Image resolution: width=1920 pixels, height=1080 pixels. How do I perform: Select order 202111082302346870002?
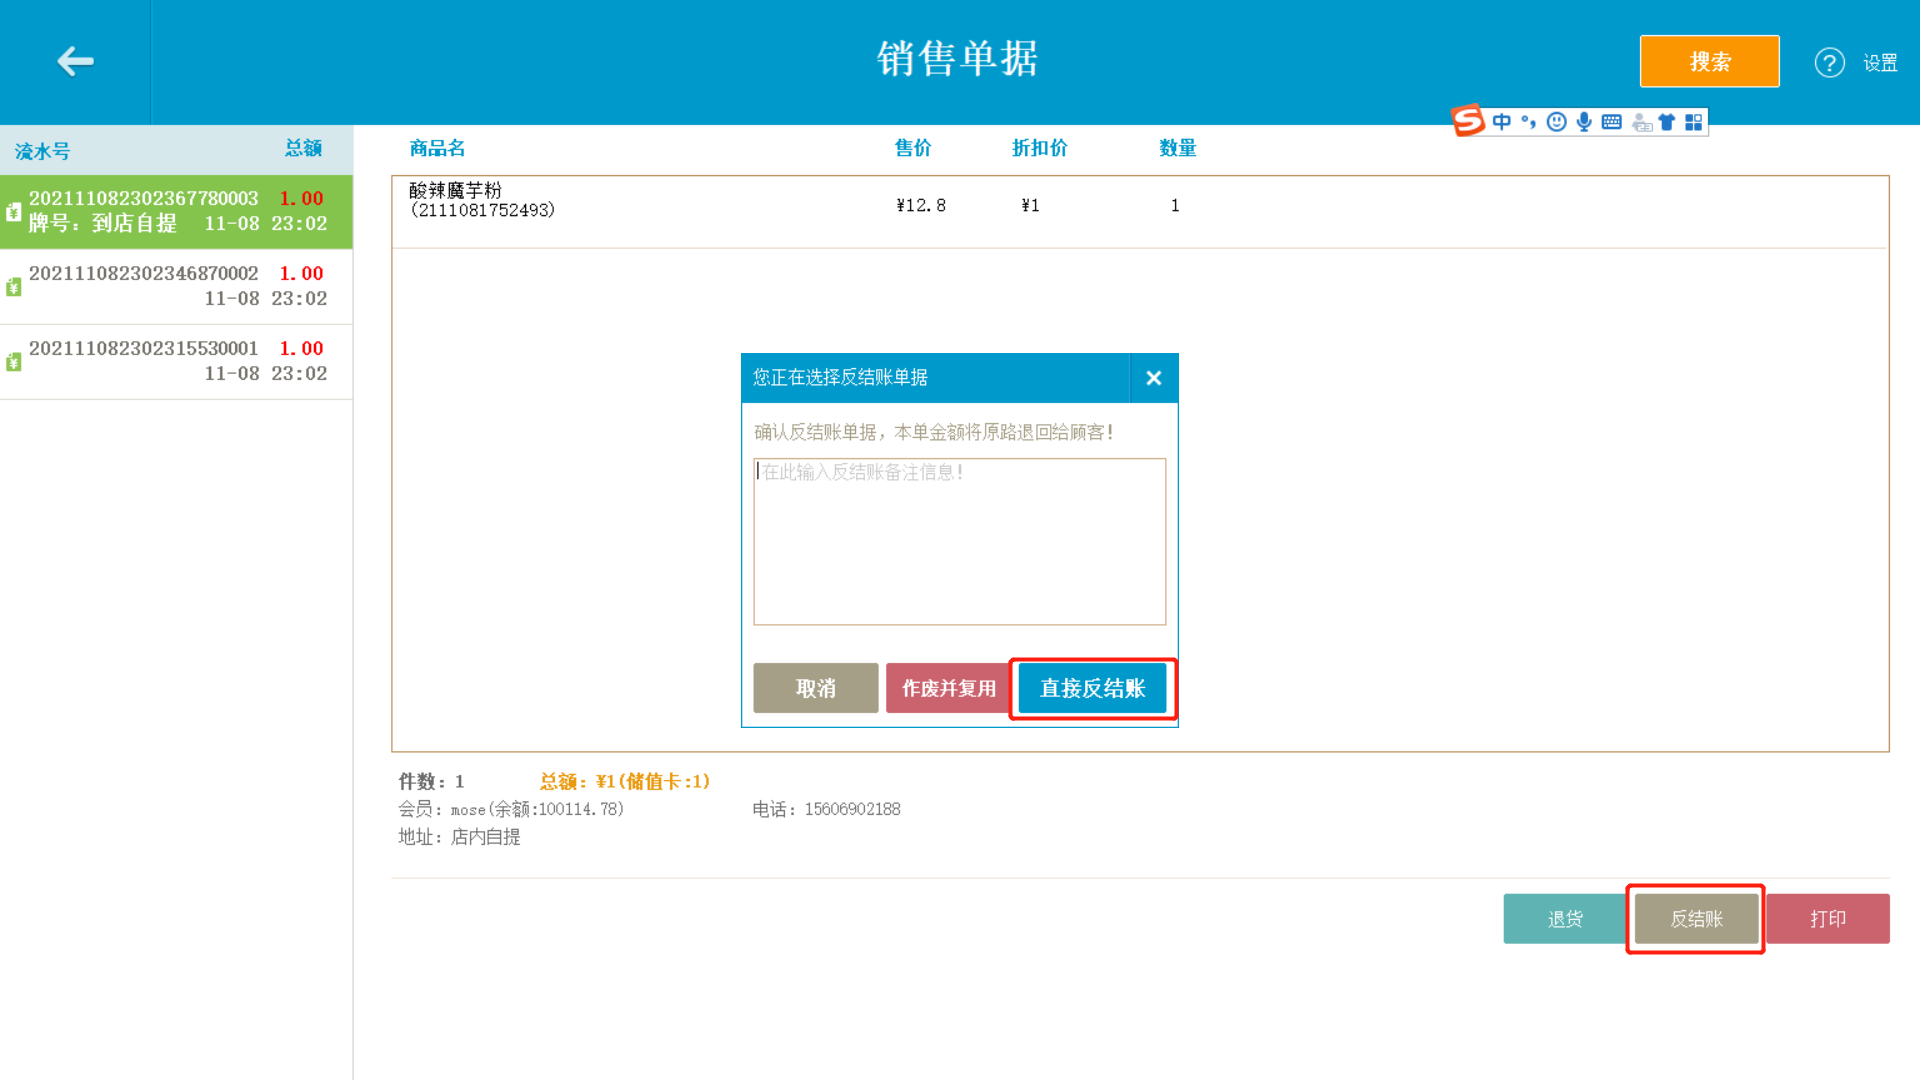176,286
